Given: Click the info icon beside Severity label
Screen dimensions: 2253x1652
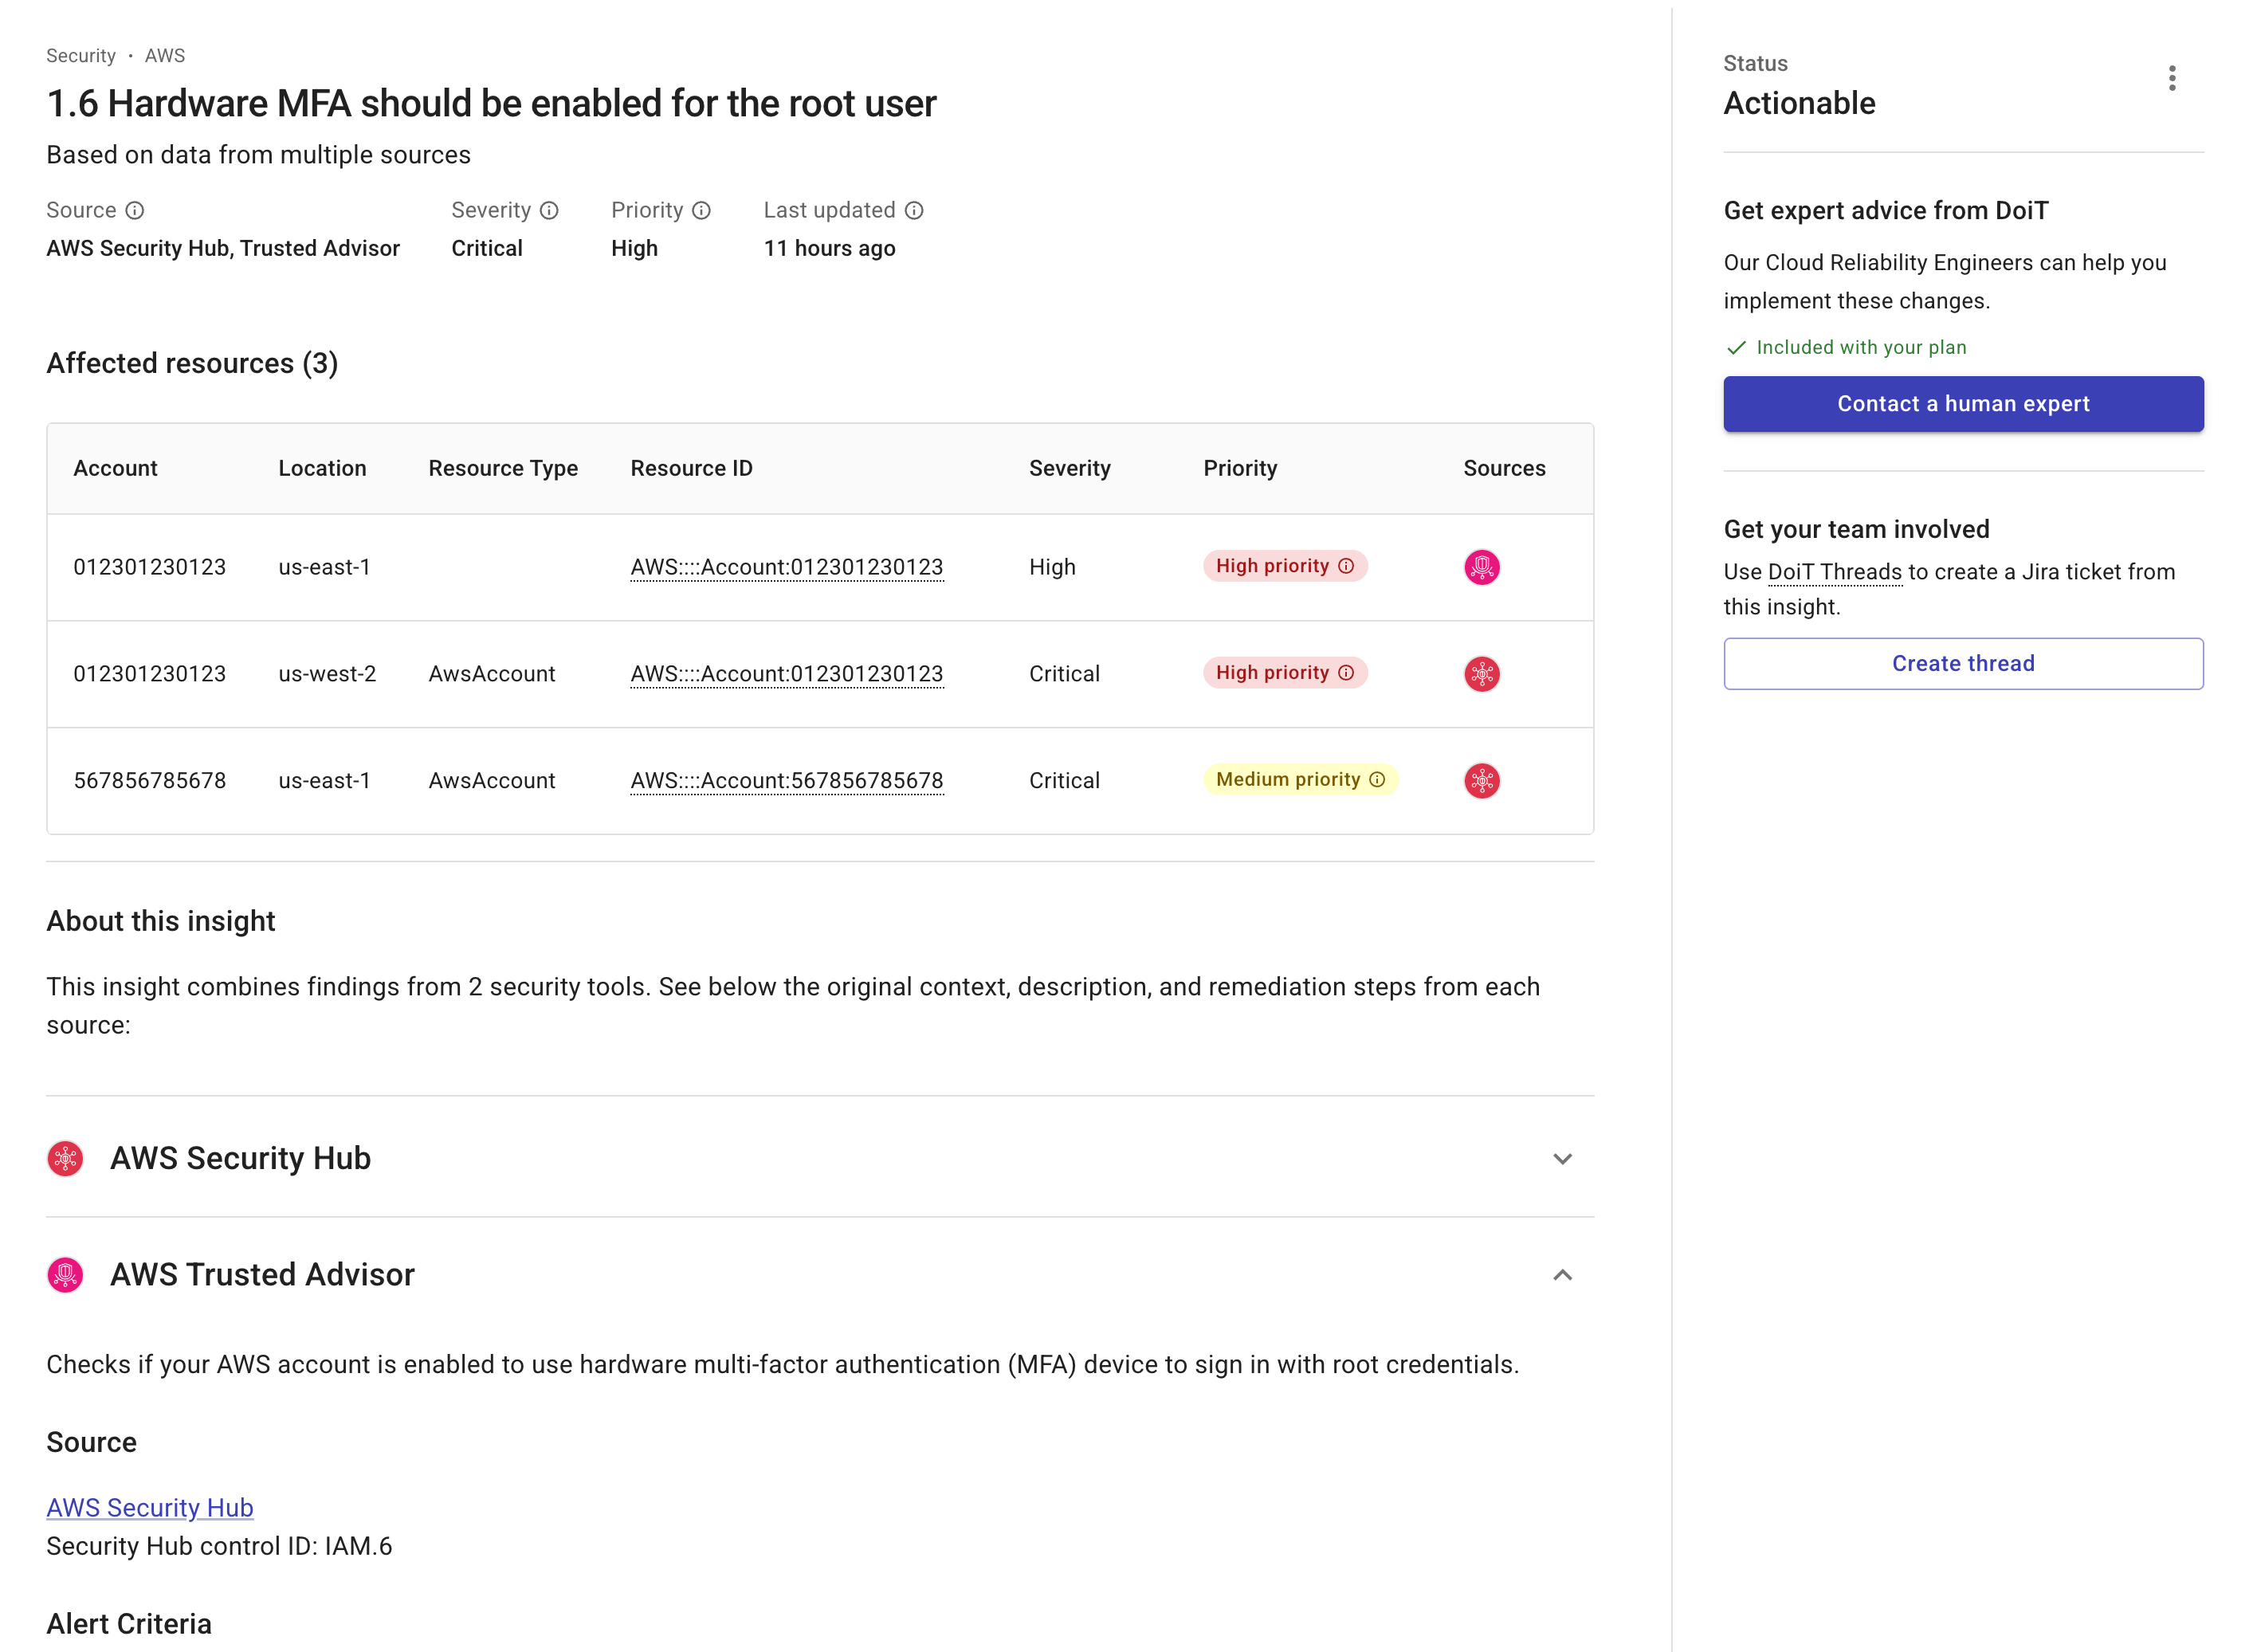Looking at the screenshot, I should click(549, 210).
